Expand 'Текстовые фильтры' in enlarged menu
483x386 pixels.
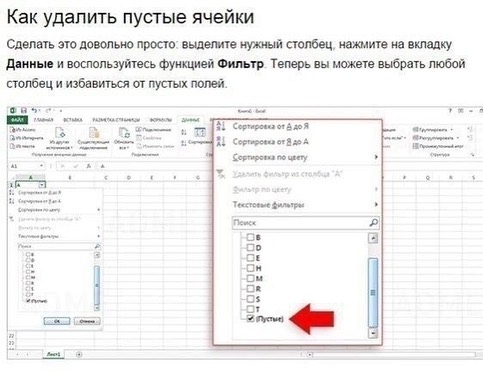tap(376, 204)
